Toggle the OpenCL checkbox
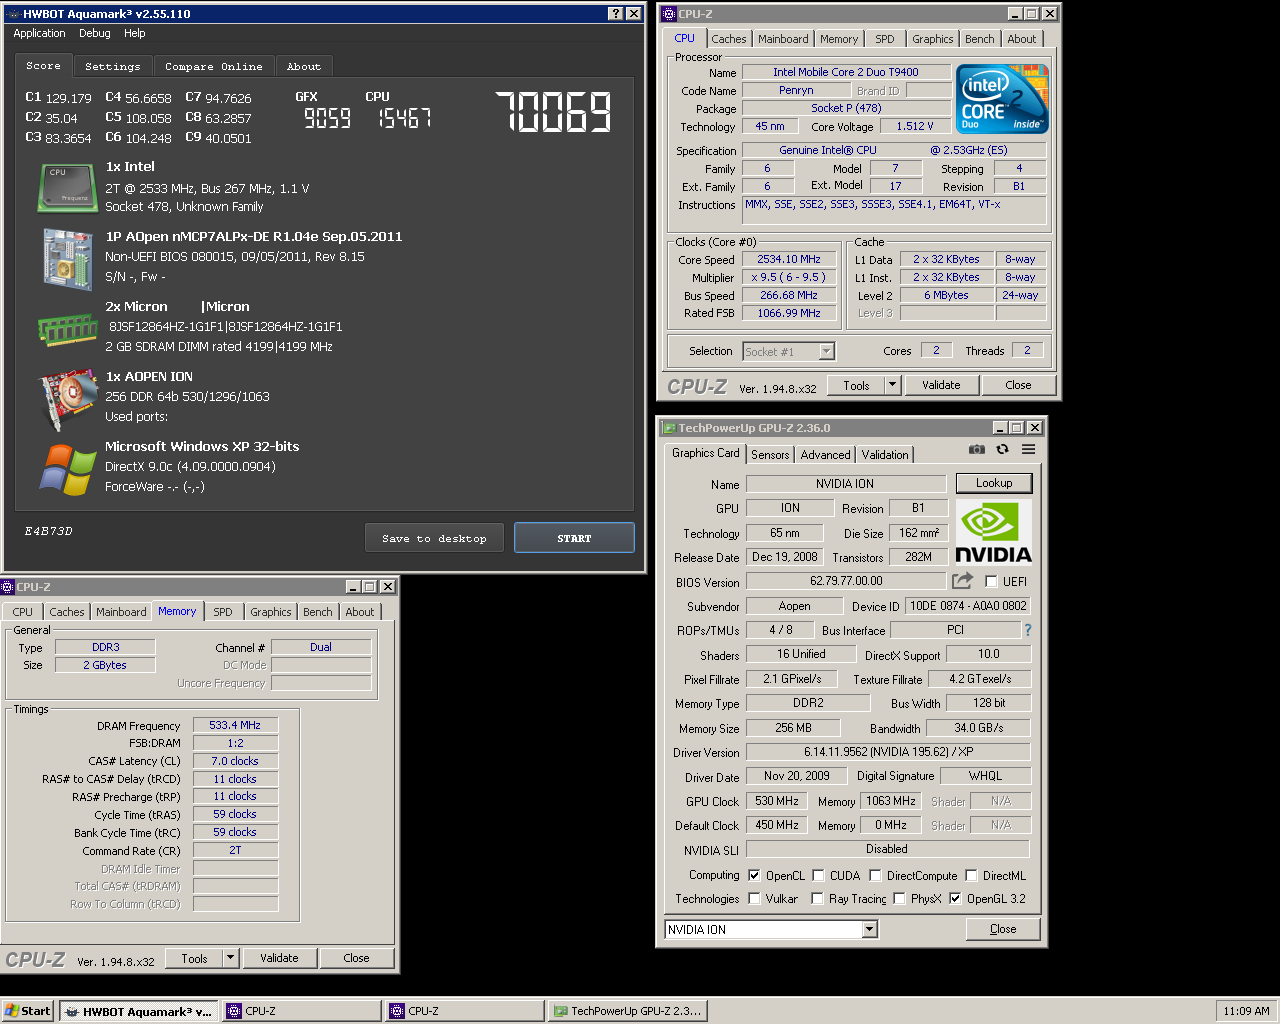 point(754,875)
